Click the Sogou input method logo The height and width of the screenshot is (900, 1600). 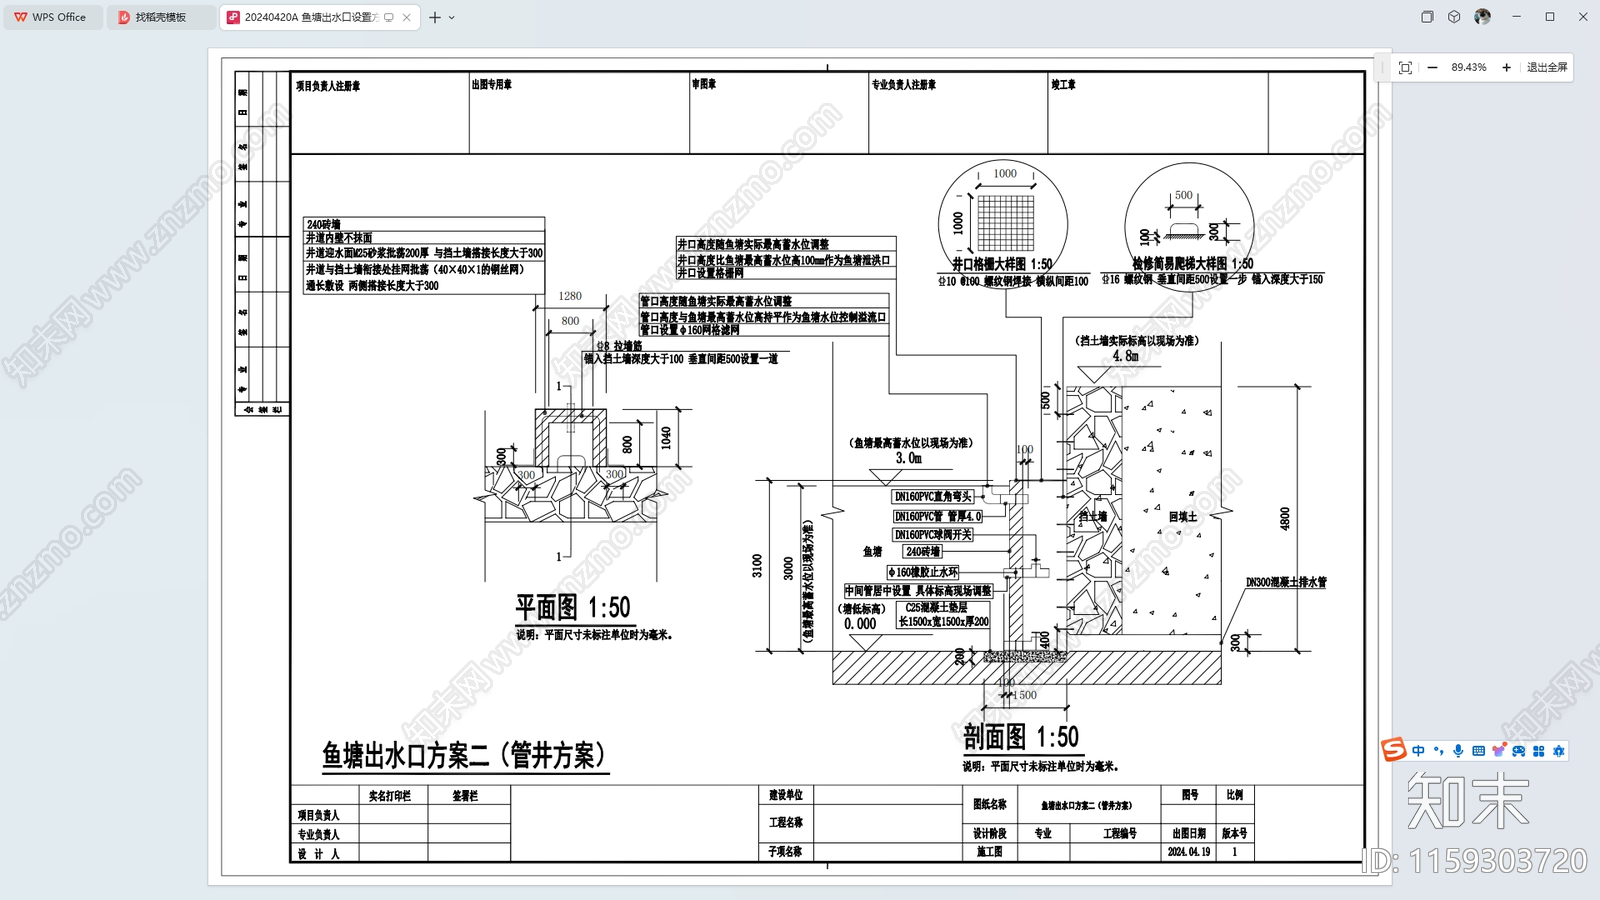pos(1393,750)
